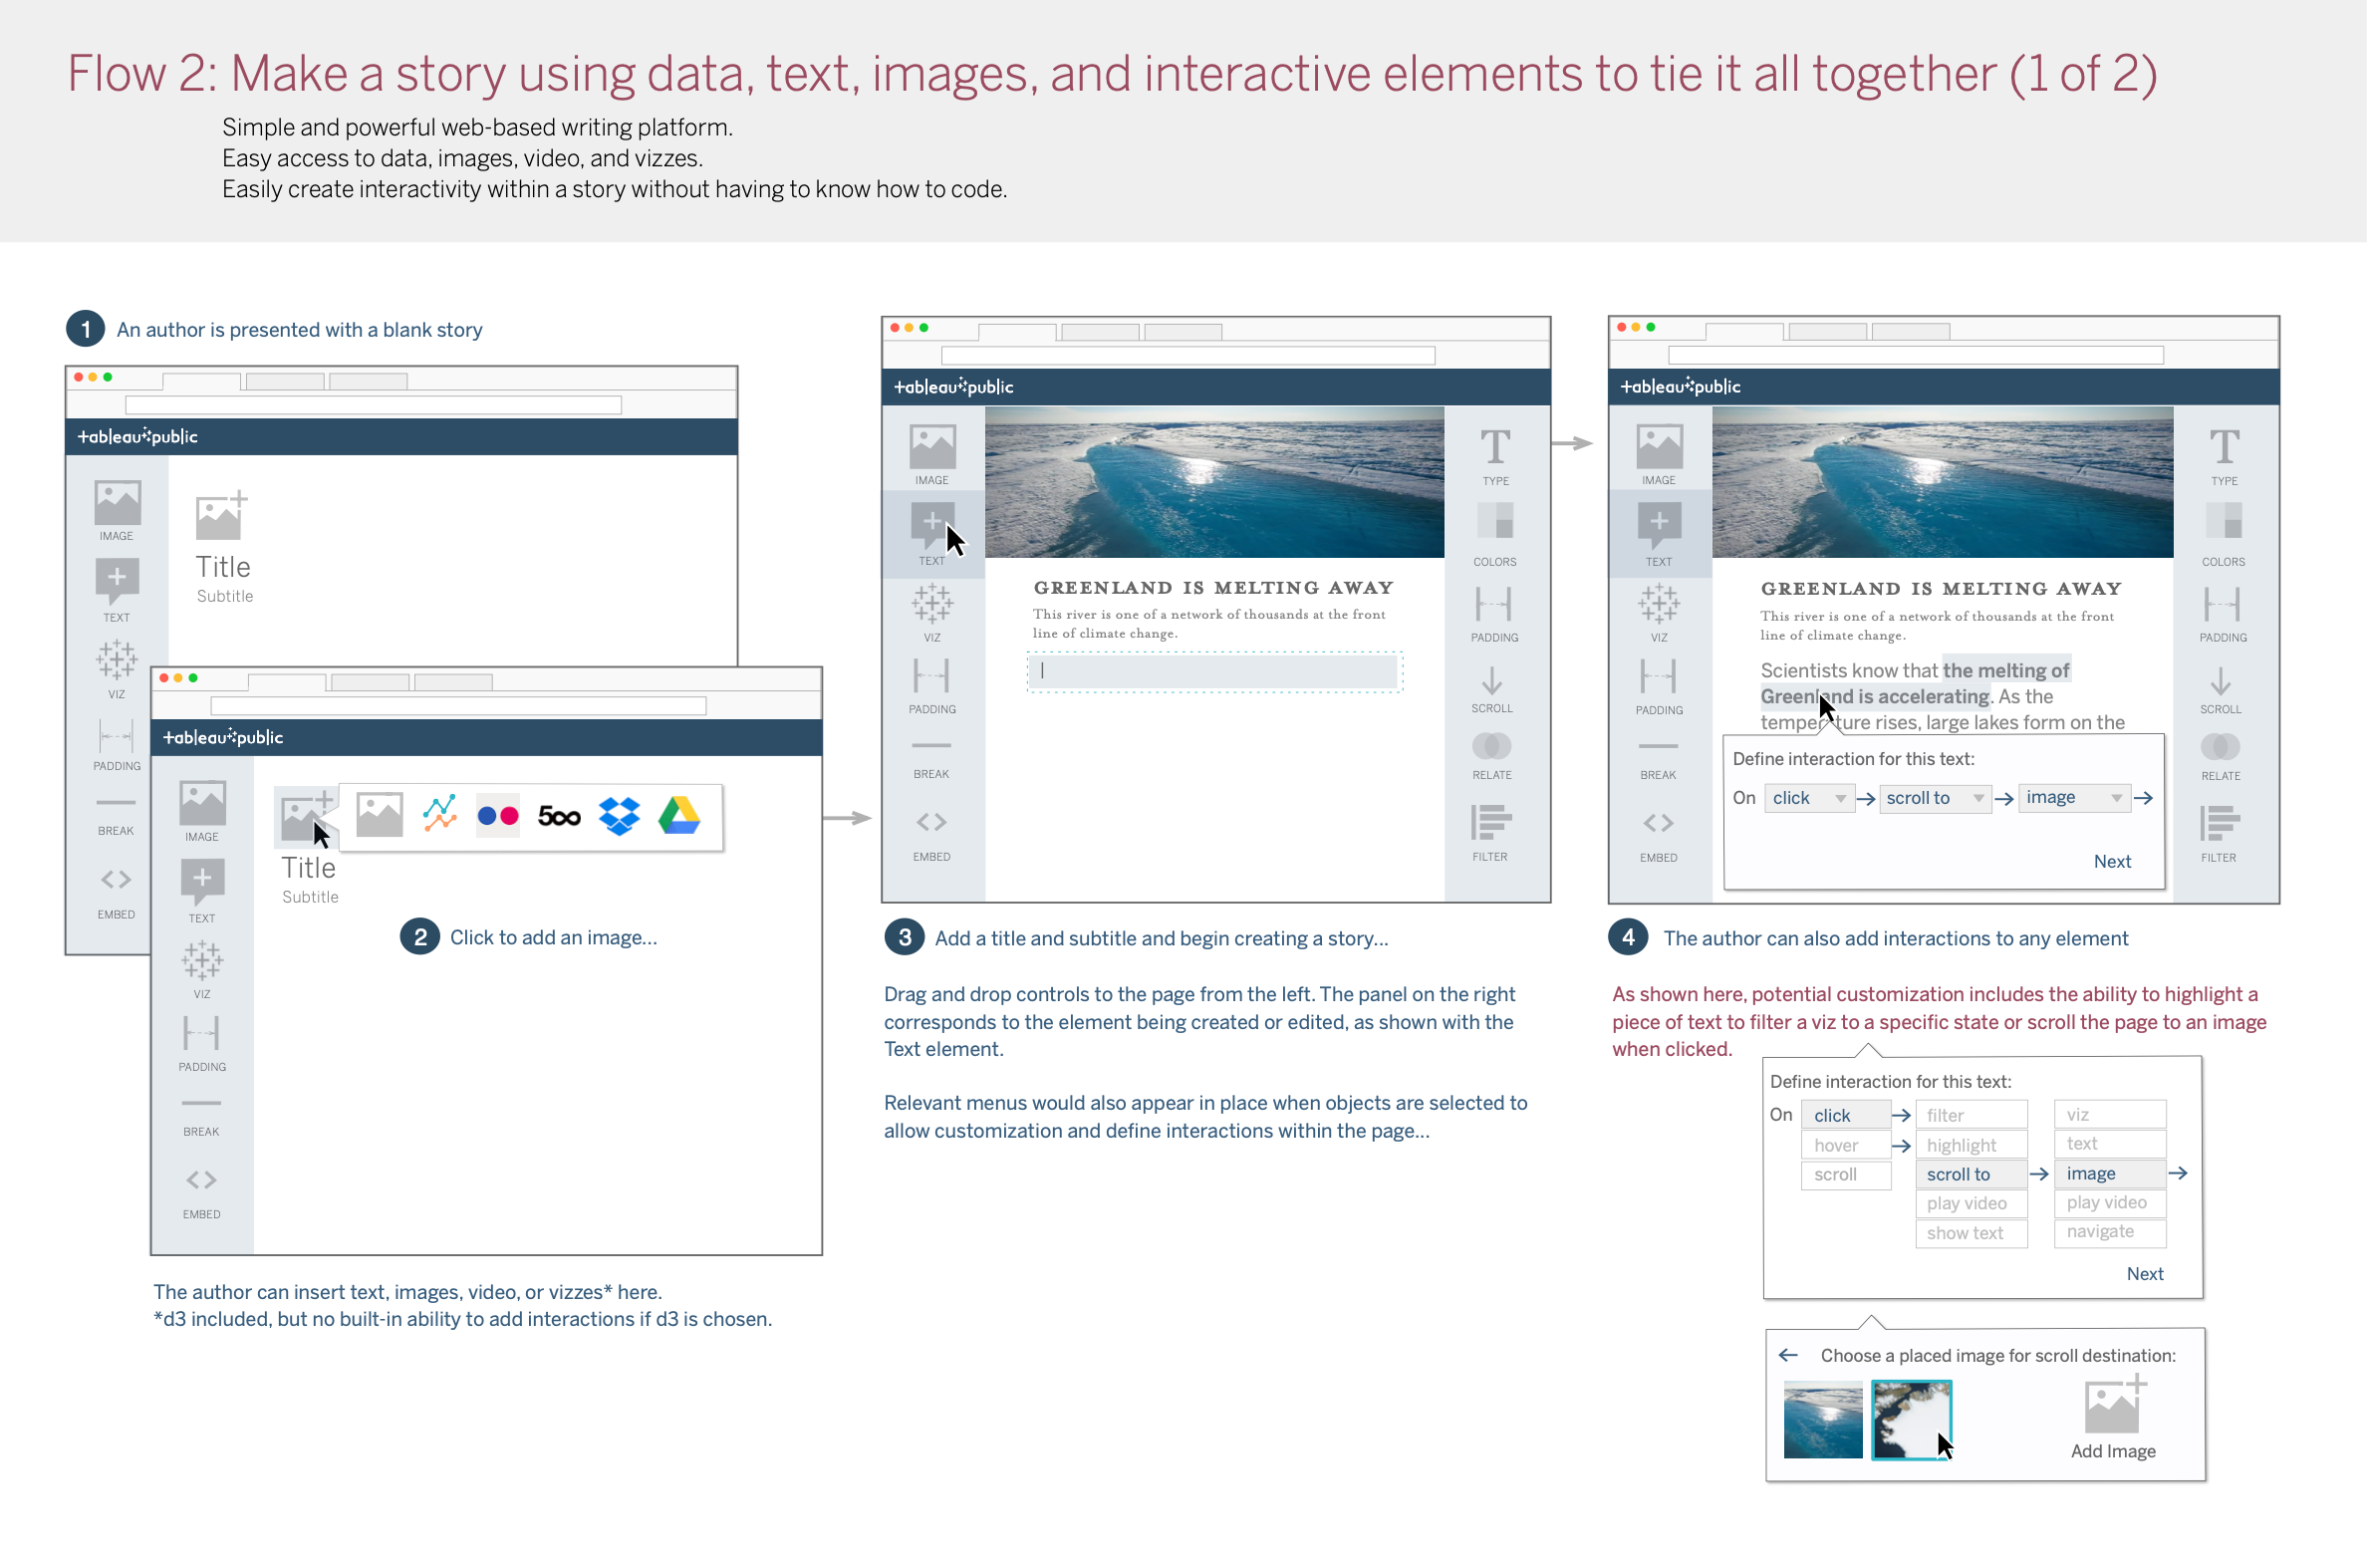Click the add image placeholder in blank story
The height and width of the screenshot is (1568, 2369).
221,515
